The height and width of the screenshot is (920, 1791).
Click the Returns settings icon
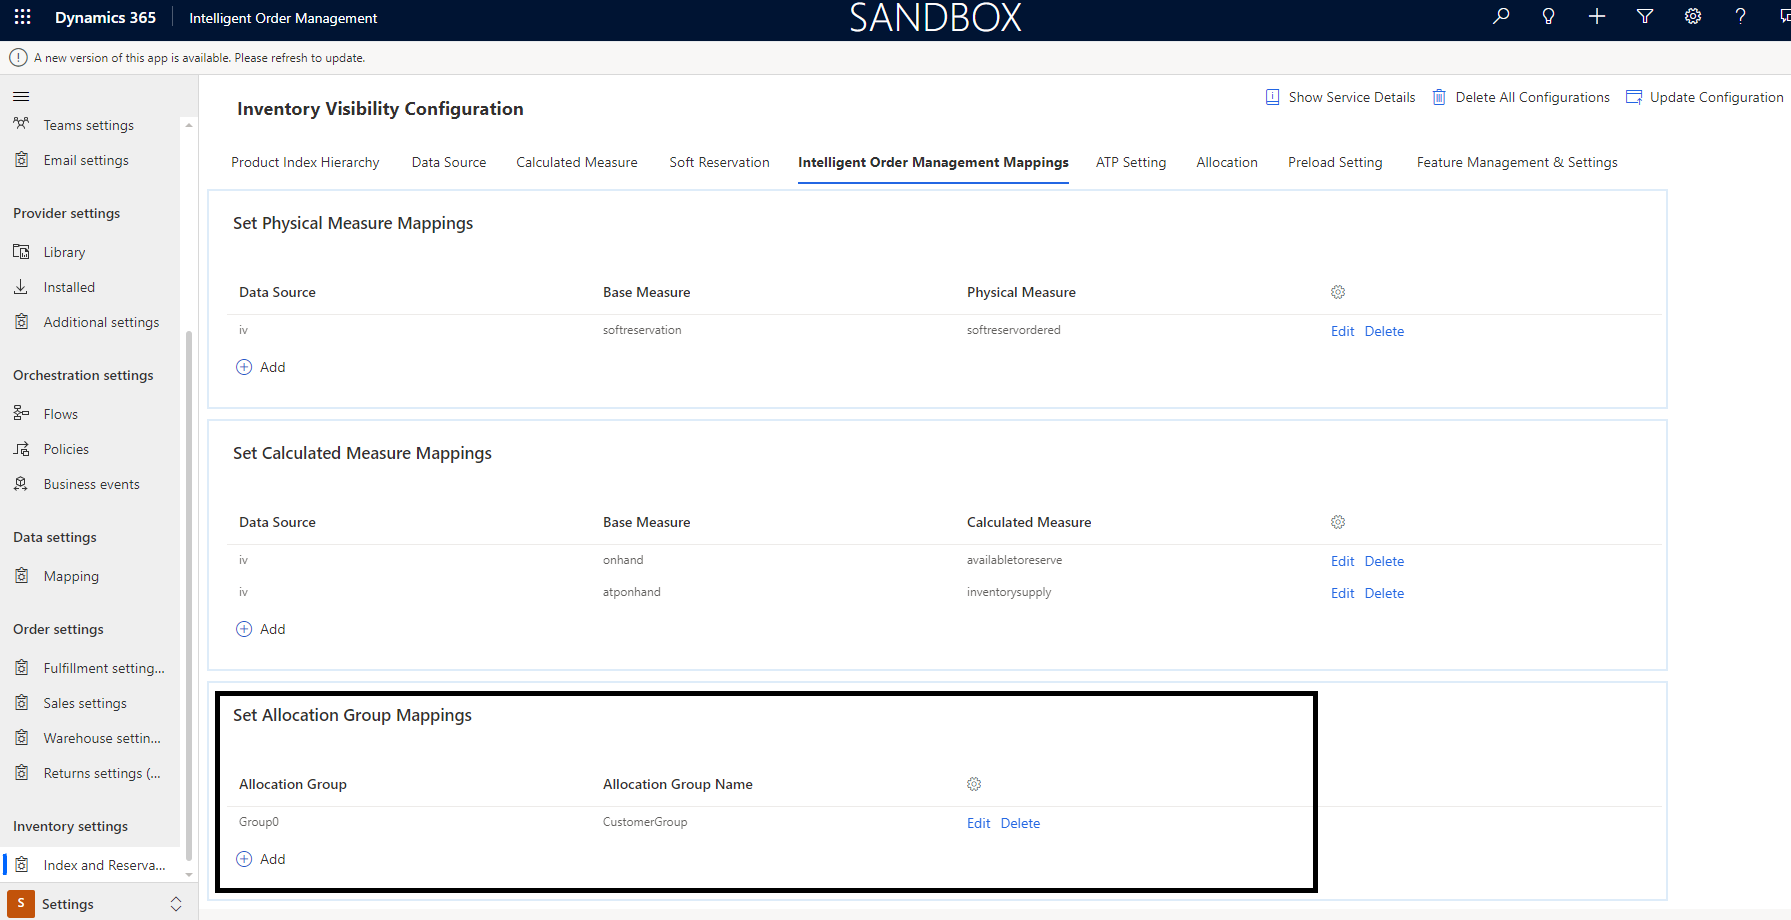point(21,772)
